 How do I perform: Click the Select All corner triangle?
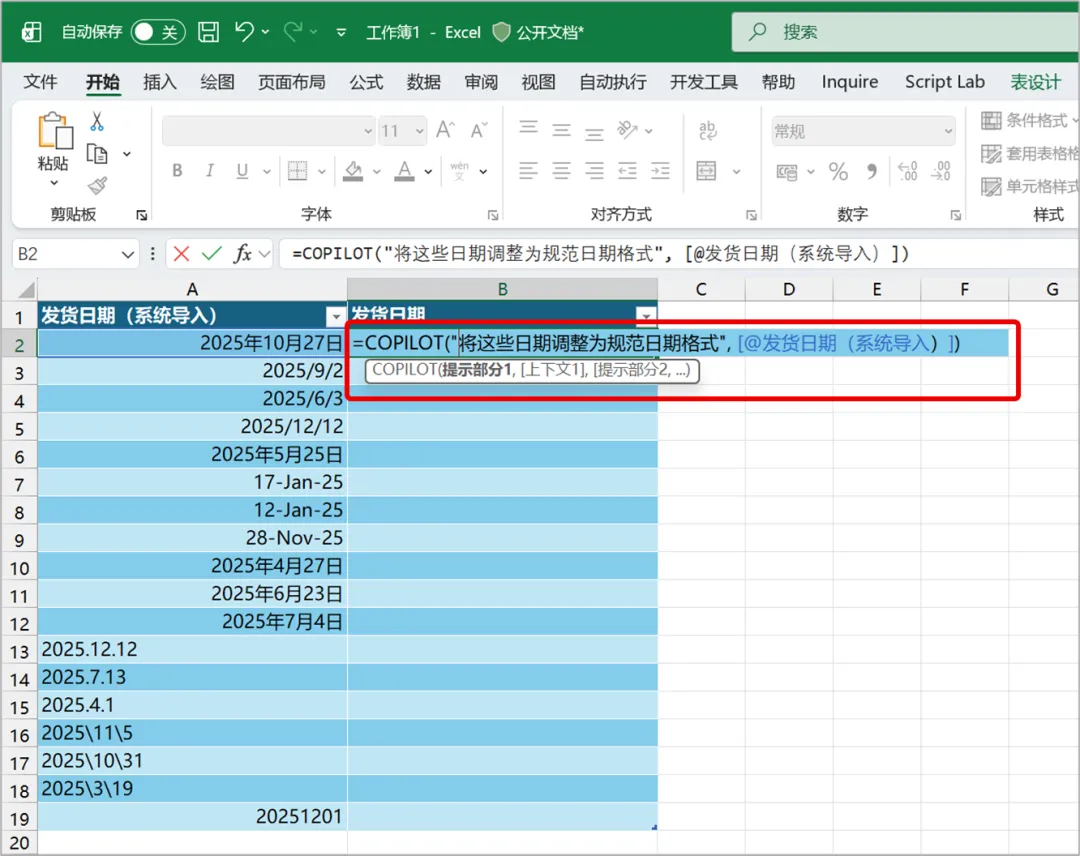(x=25, y=289)
